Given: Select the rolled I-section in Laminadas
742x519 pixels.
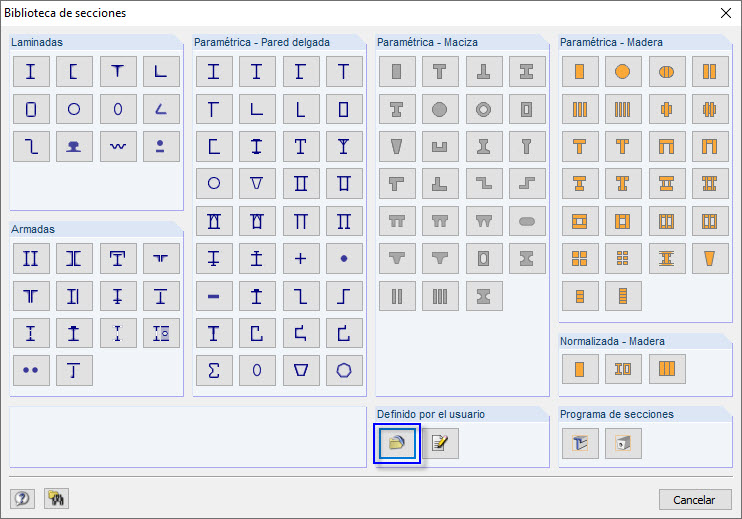Looking at the screenshot, I should pos(31,71).
